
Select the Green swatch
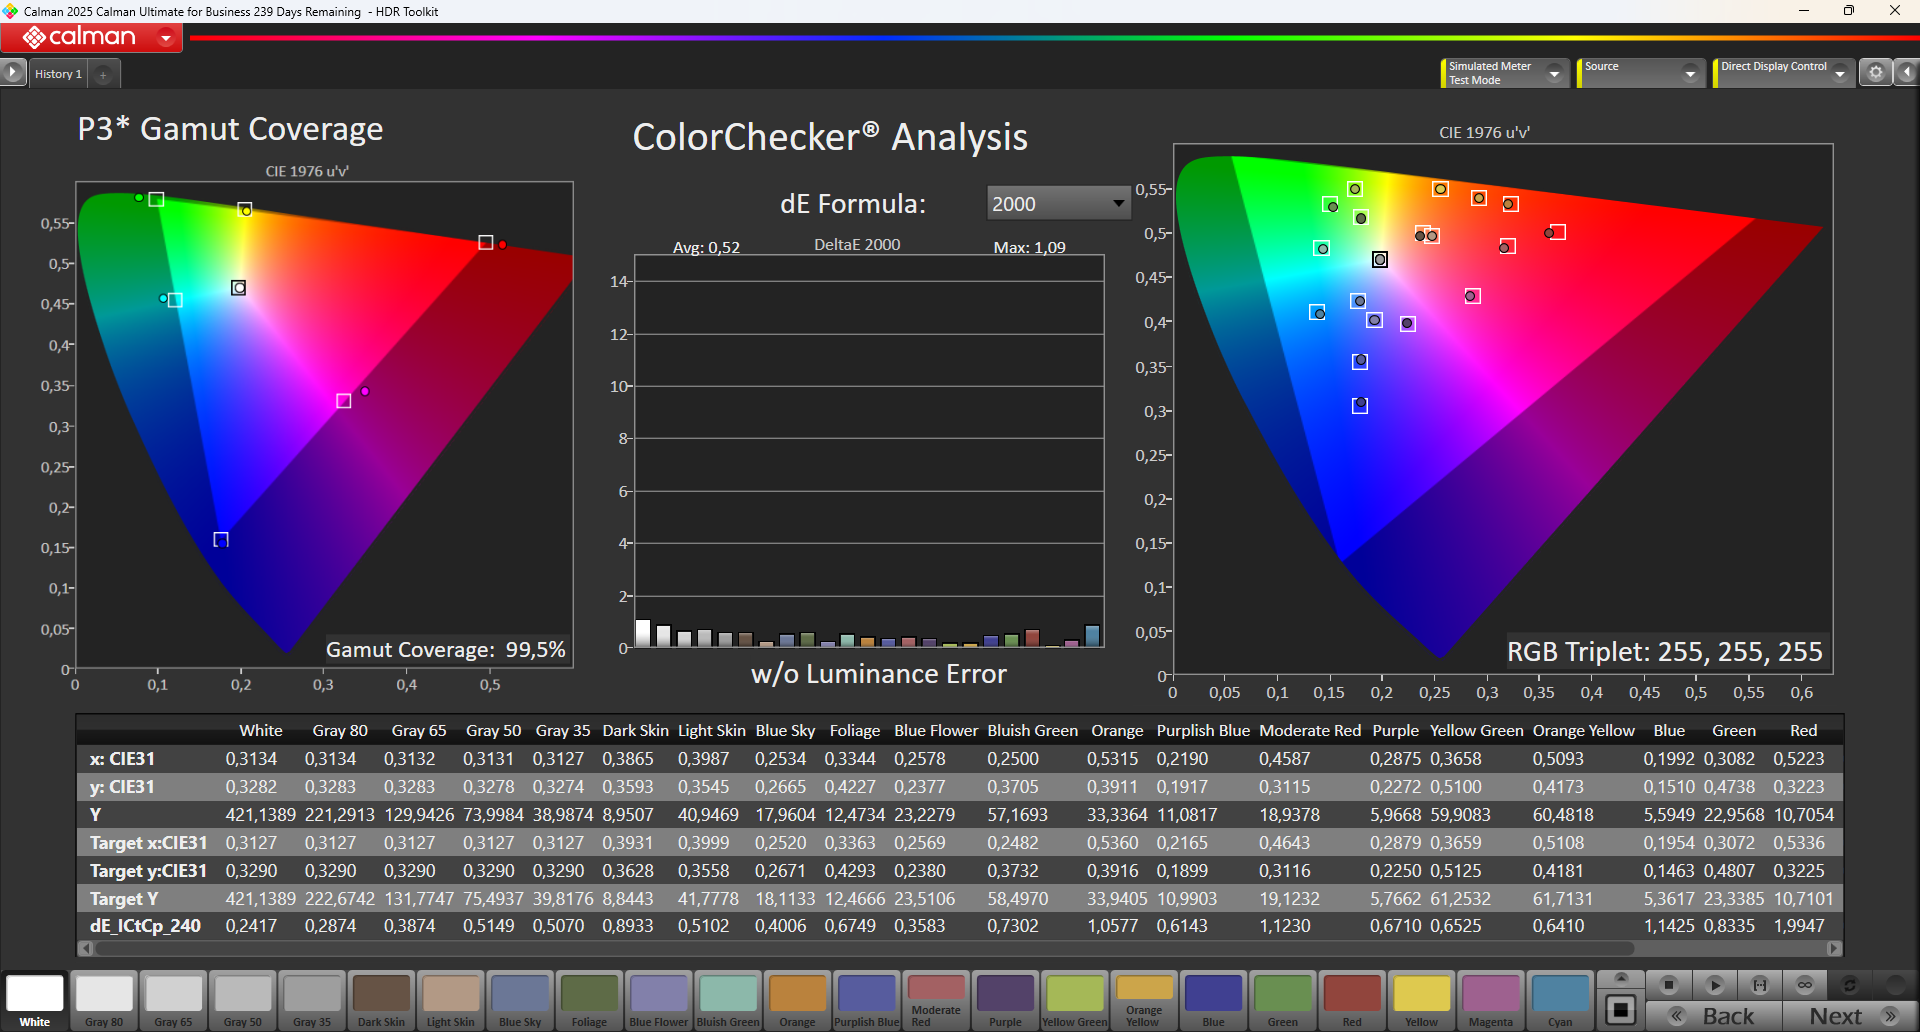click(1283, 1000)
